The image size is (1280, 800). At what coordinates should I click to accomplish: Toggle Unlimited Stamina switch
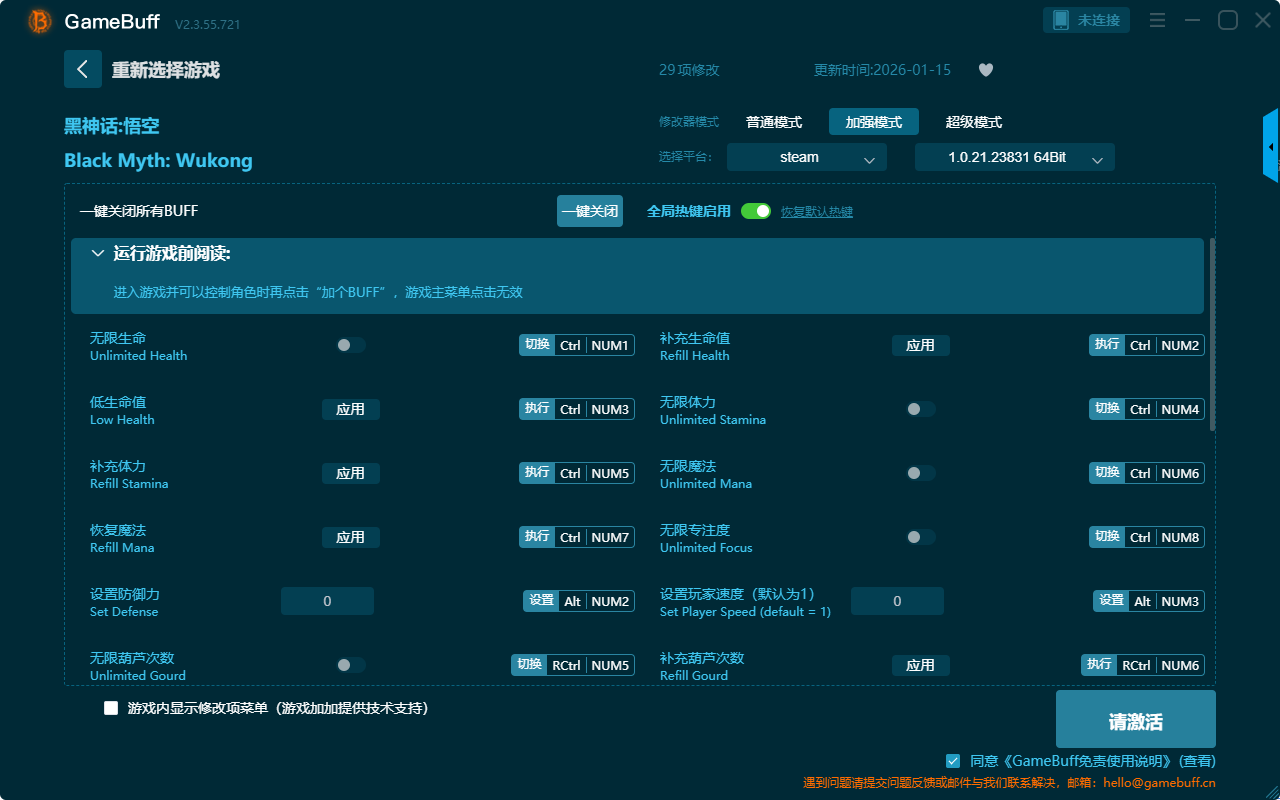(921, 409)
